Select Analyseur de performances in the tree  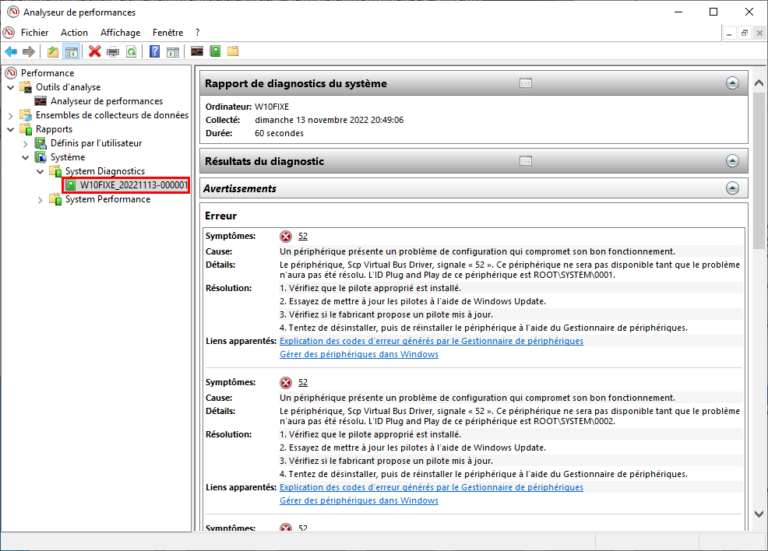(106, 101)
